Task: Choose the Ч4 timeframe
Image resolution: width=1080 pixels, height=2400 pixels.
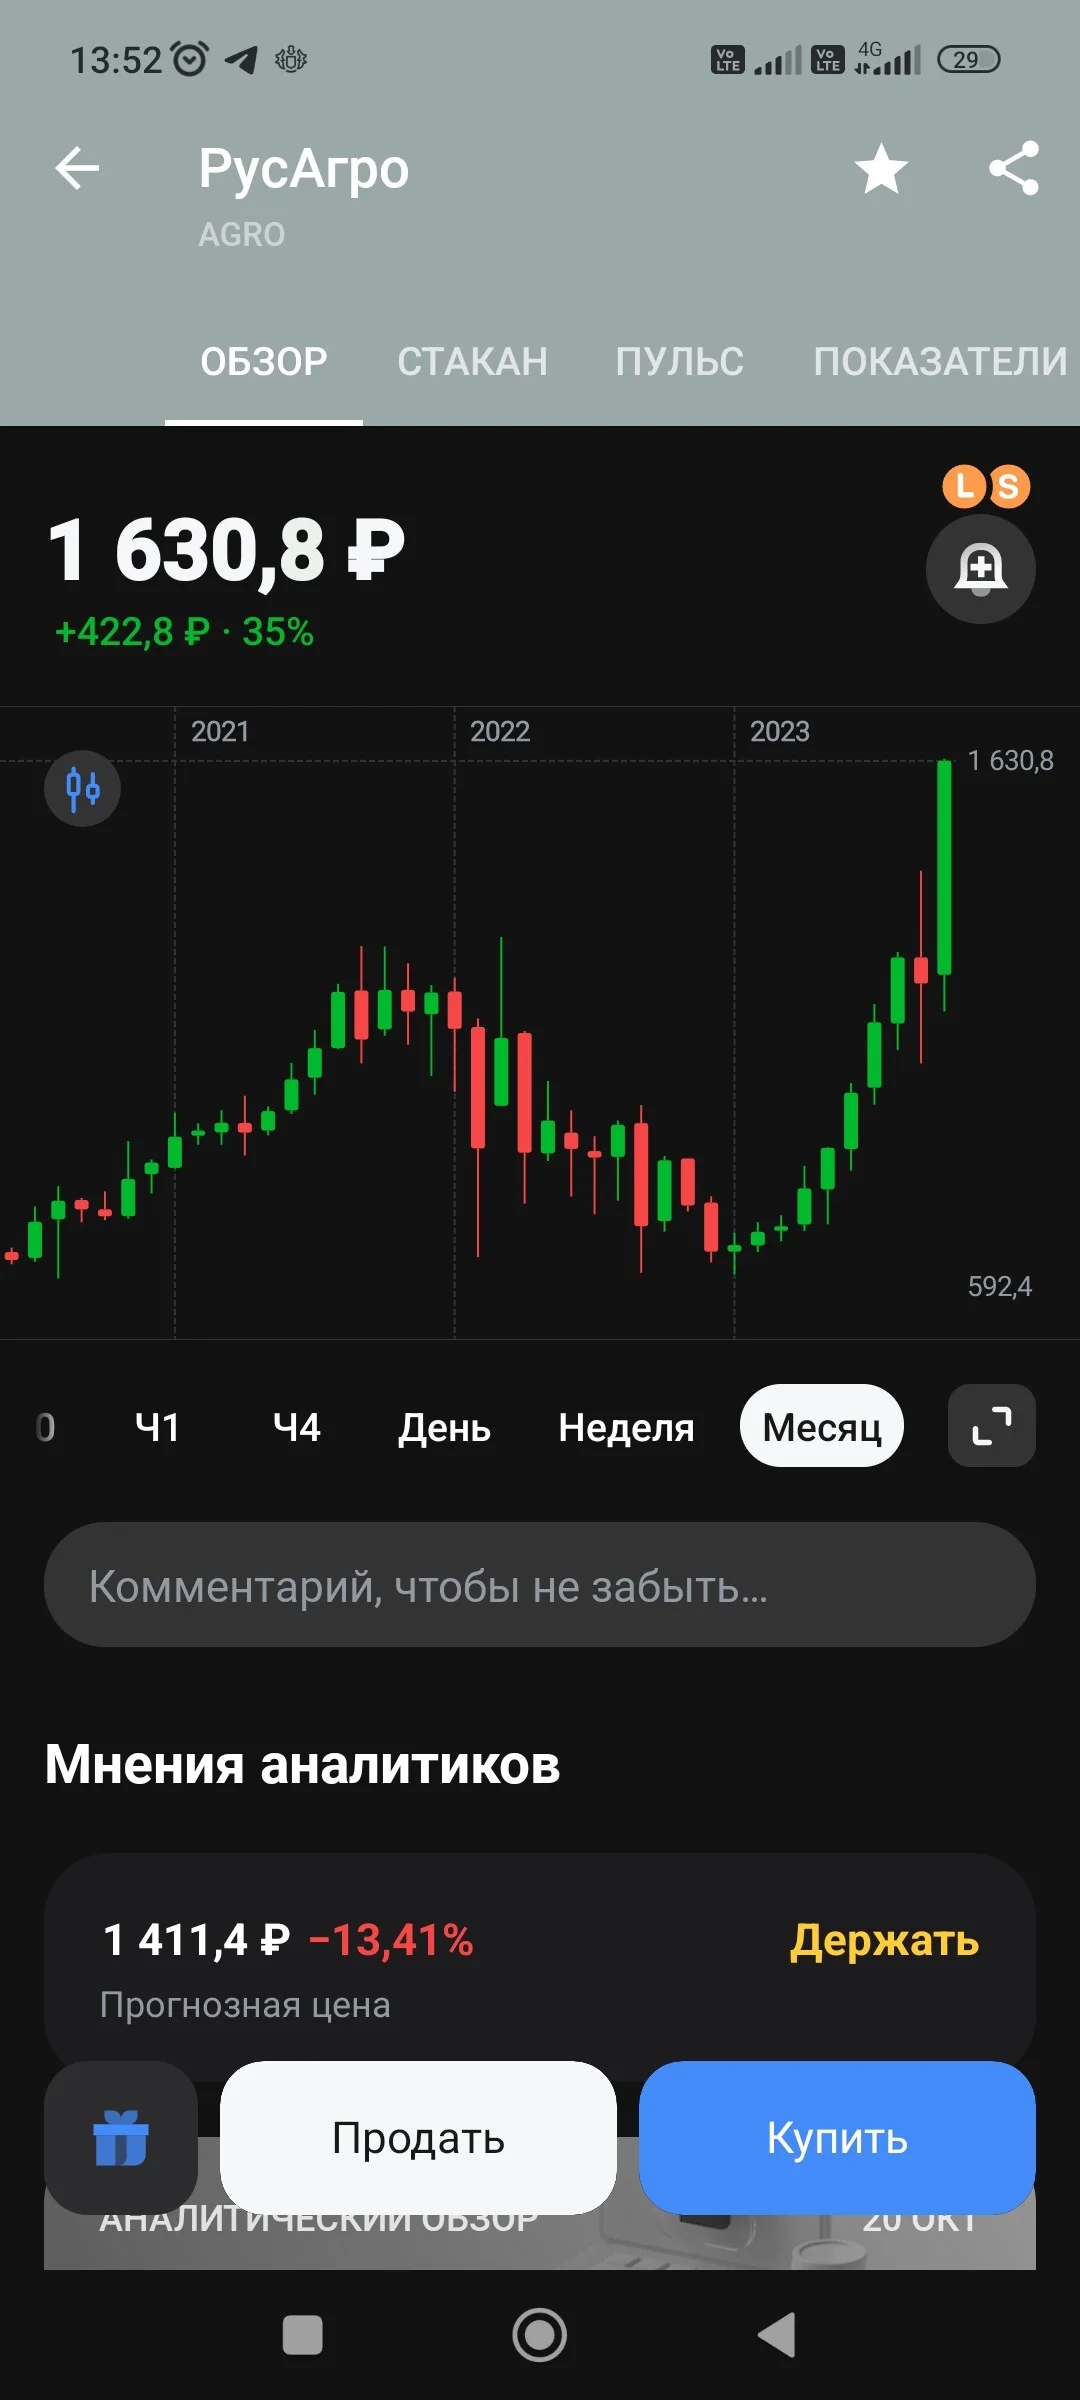Action: pyautogui.click(x=297, y=1427)
